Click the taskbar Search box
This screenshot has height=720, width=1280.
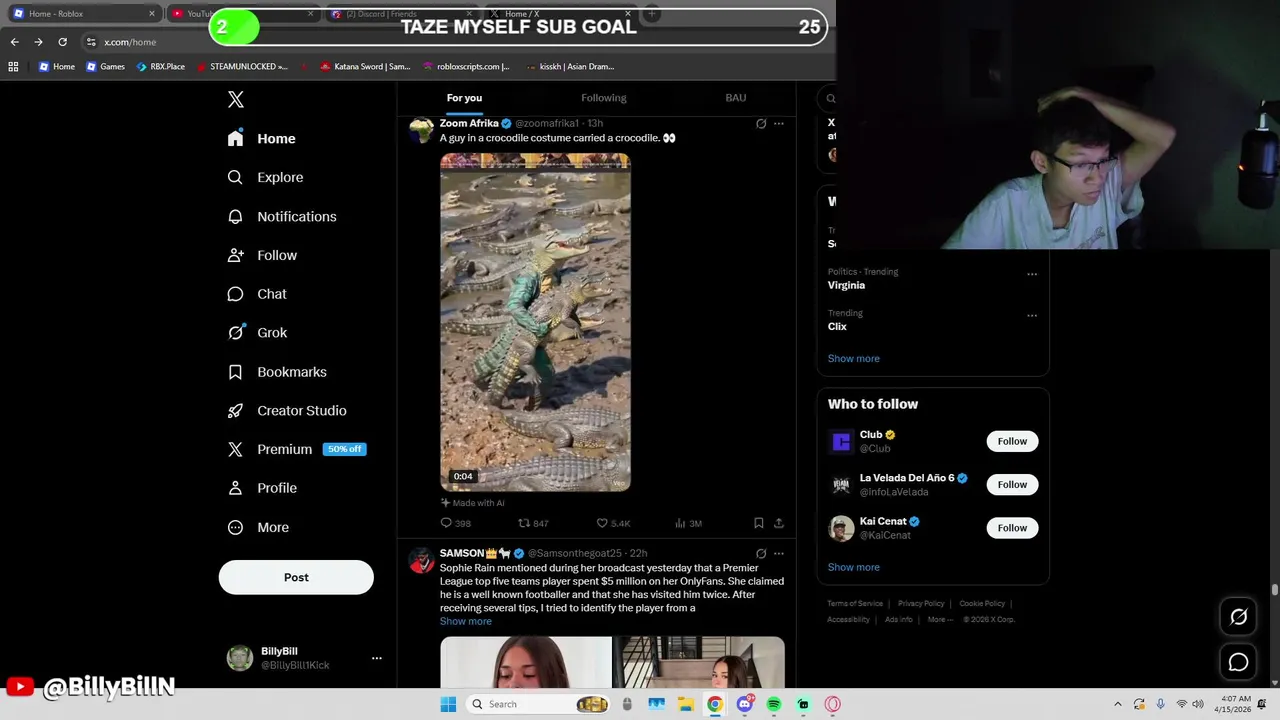pos(538,704)
